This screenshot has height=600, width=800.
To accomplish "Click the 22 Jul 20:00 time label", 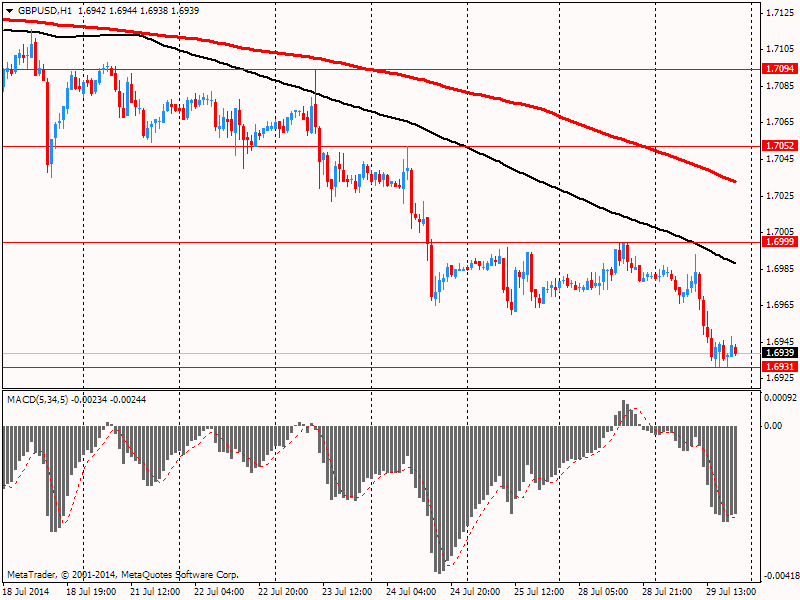I will [x=283, y=592].
